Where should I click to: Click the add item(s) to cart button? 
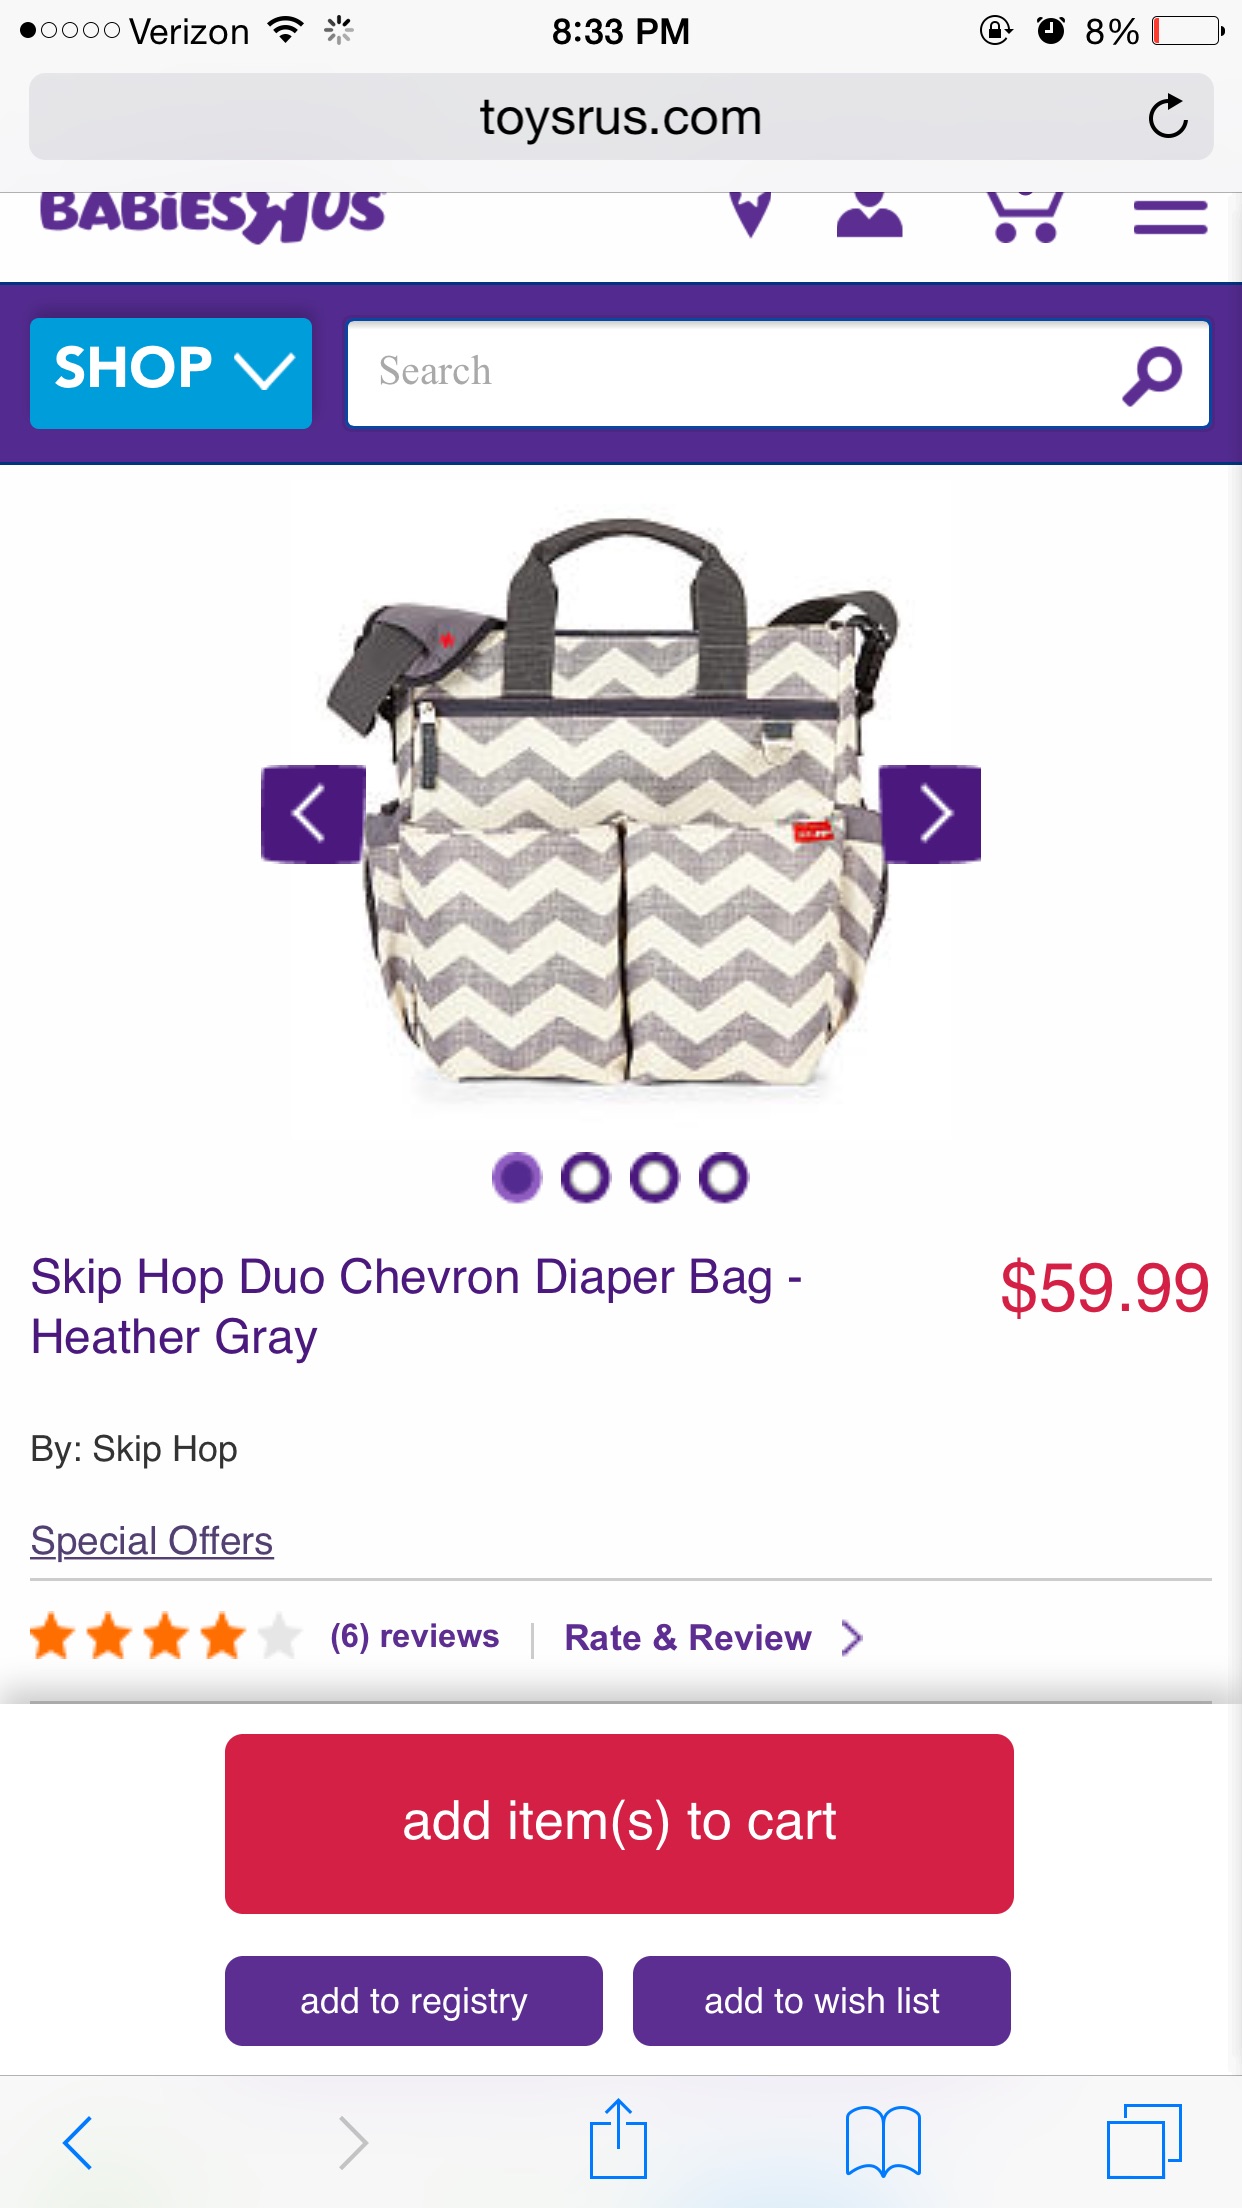click(619, 1824)
